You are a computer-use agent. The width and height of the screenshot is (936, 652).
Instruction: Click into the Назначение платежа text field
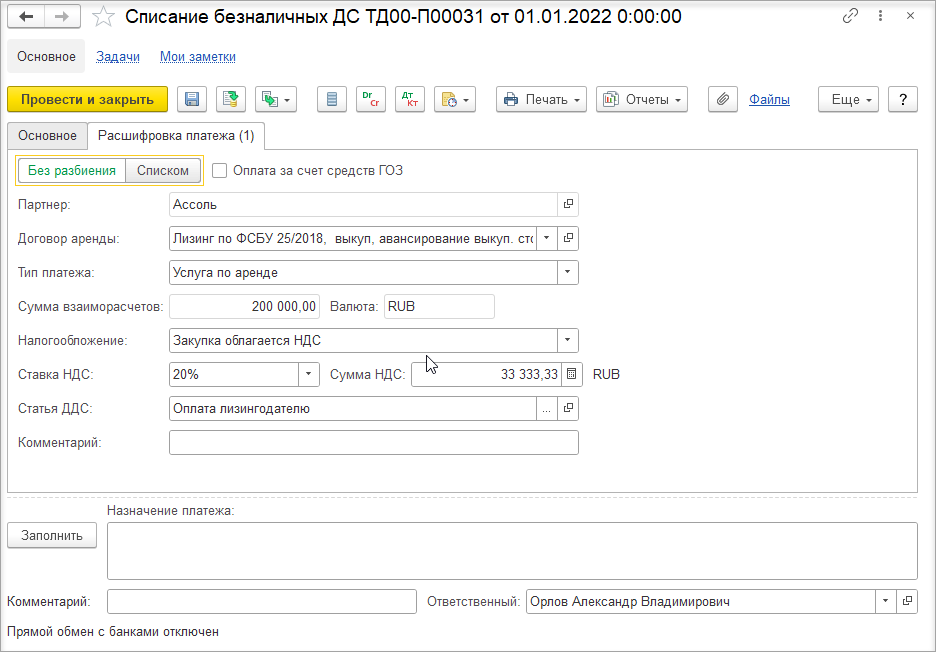point(512,551)
